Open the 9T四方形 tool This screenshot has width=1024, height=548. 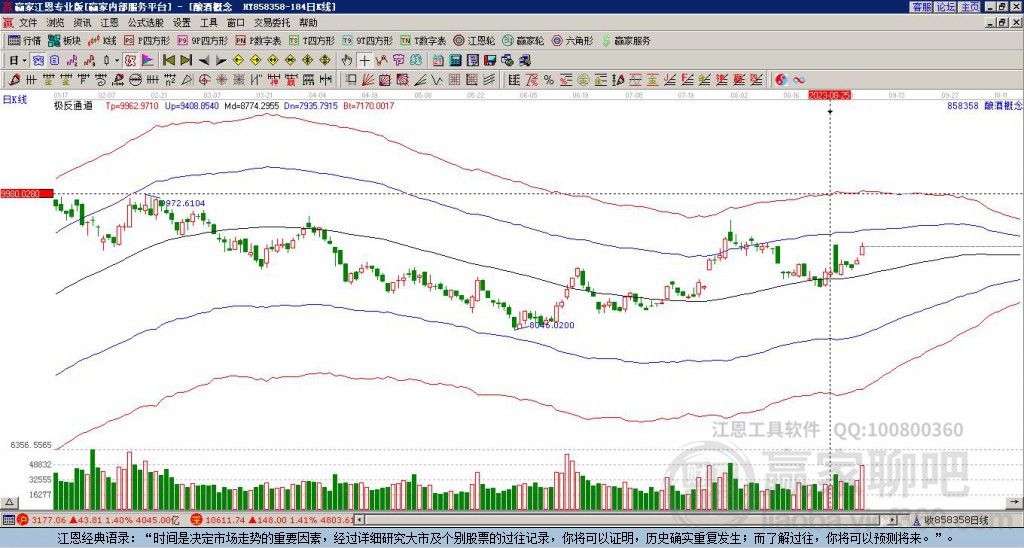[x=368, y=40]
